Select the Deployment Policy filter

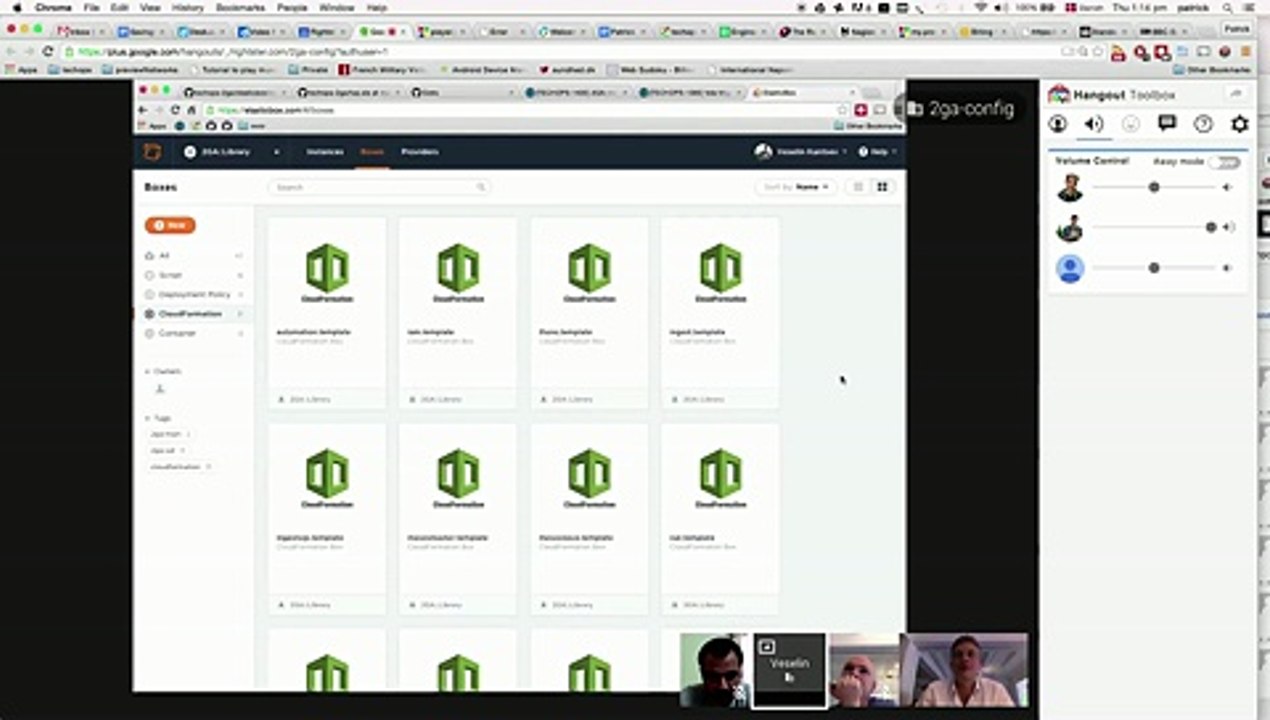194,294
